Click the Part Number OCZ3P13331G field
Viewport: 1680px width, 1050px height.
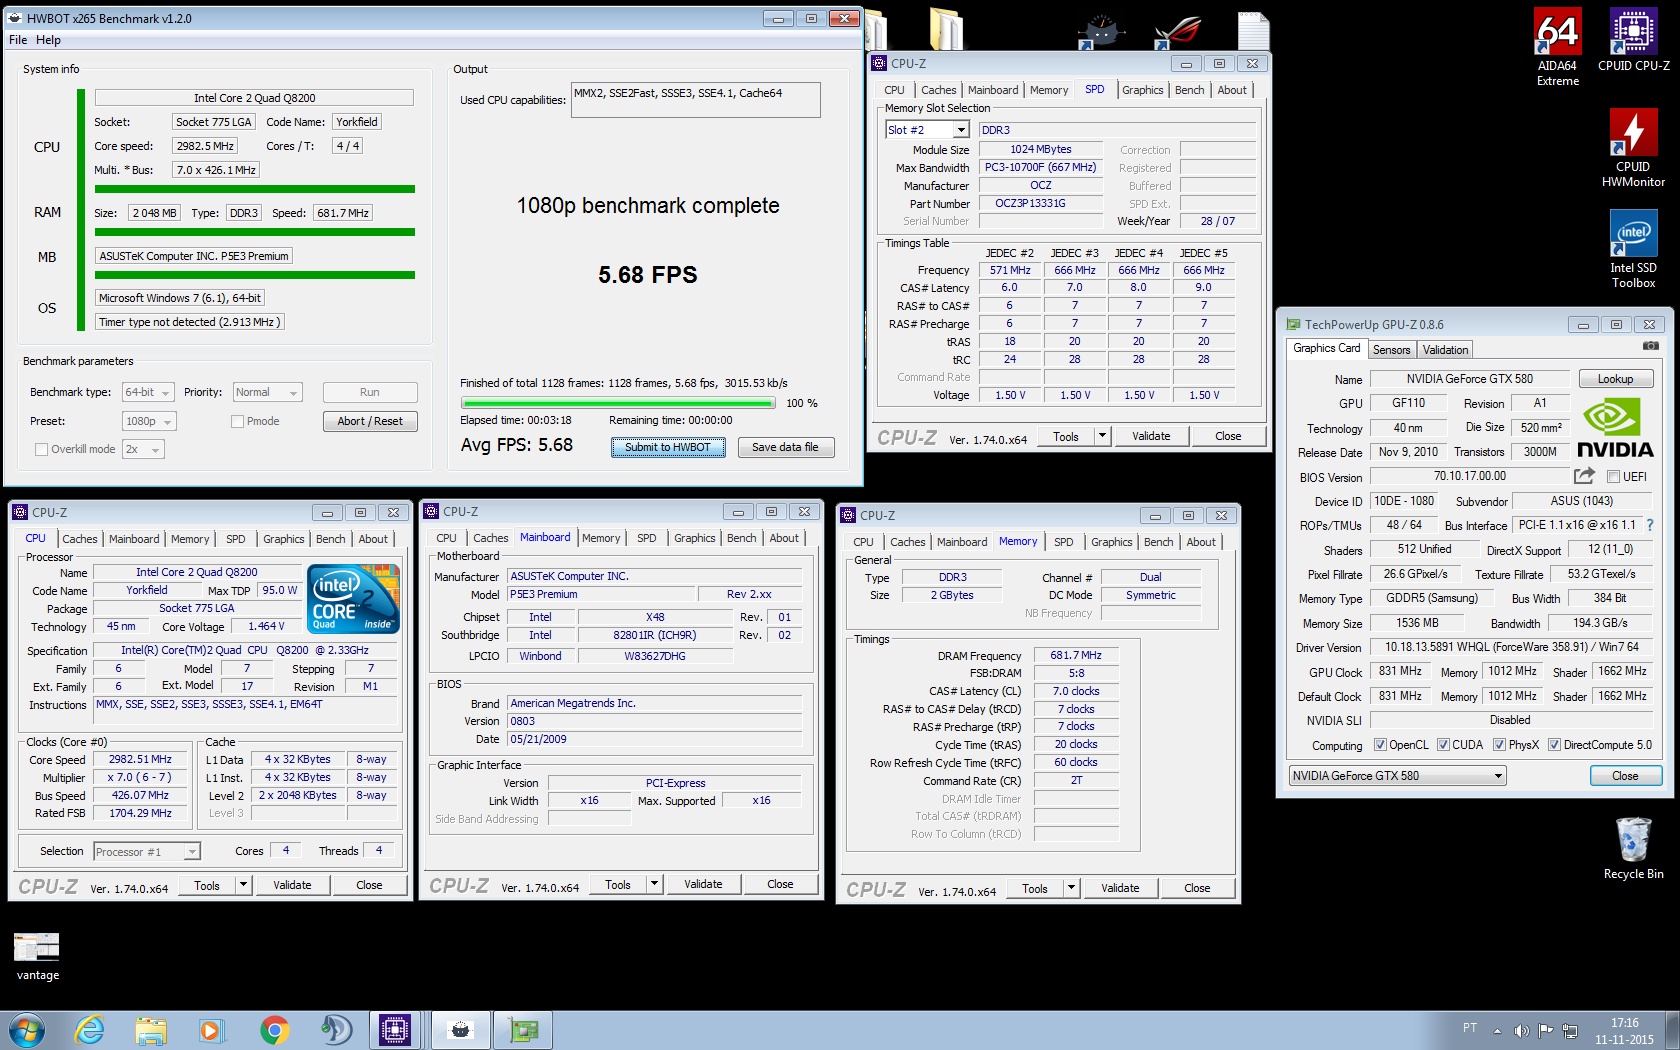pos(1040,204)
